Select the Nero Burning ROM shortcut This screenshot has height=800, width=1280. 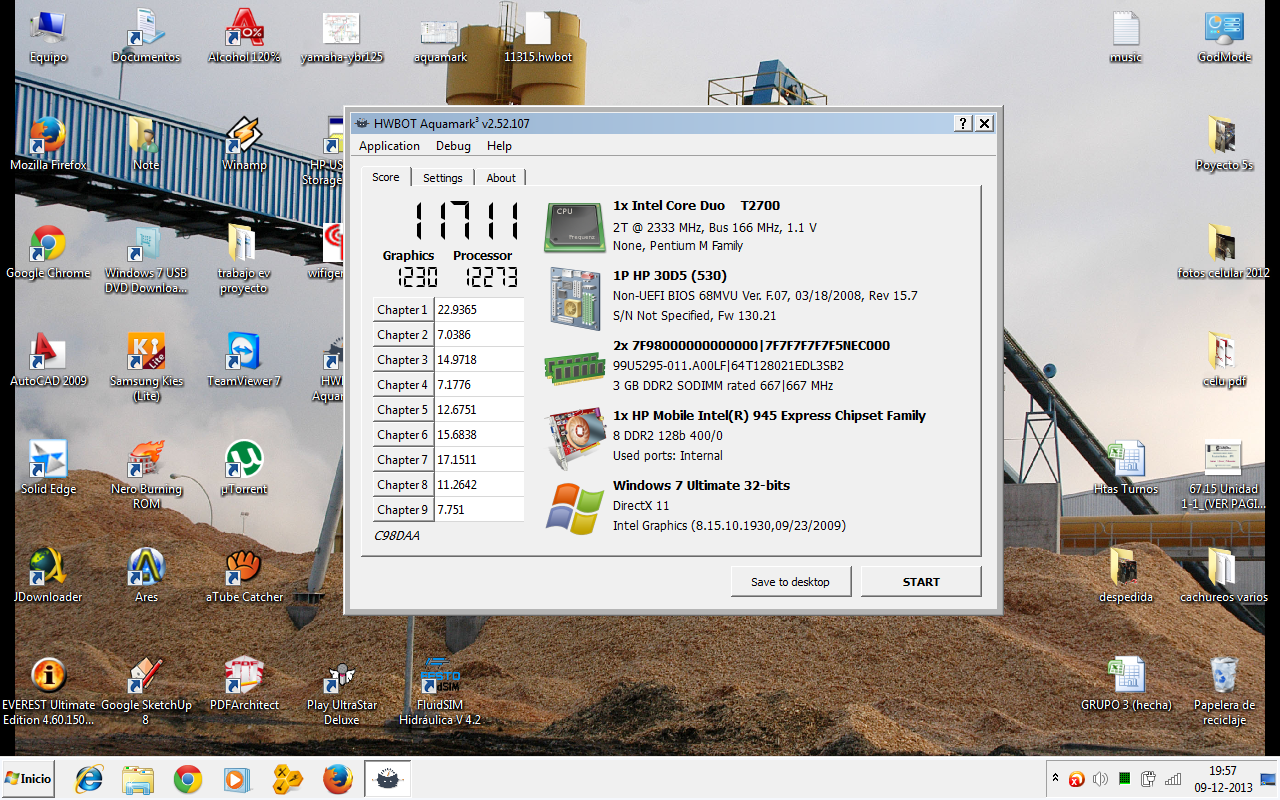tap(146, 476)
